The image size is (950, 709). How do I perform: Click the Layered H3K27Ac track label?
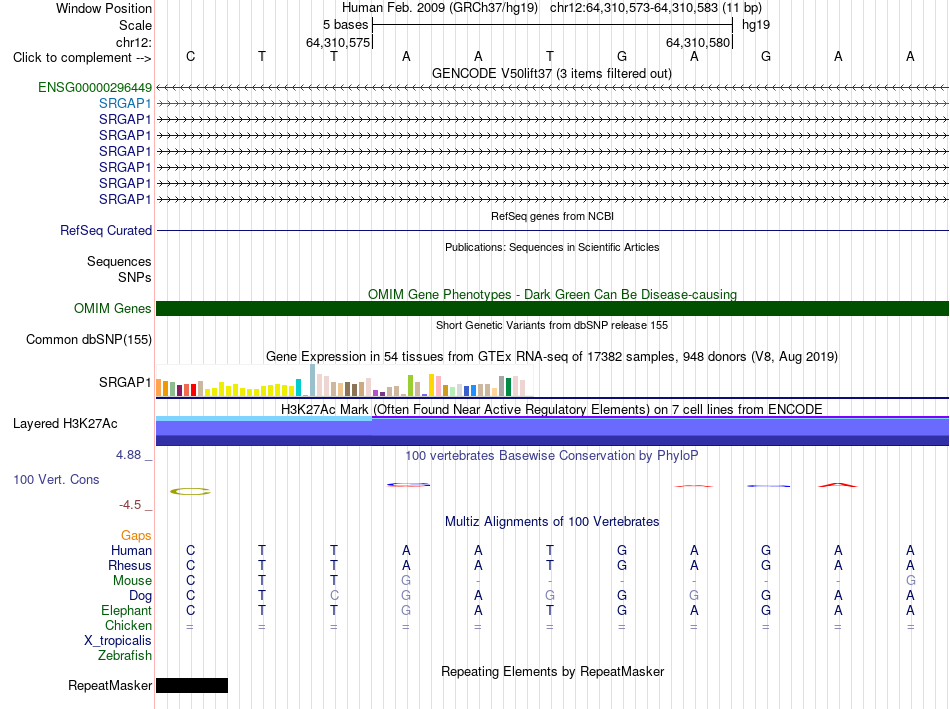pos(65,424)
